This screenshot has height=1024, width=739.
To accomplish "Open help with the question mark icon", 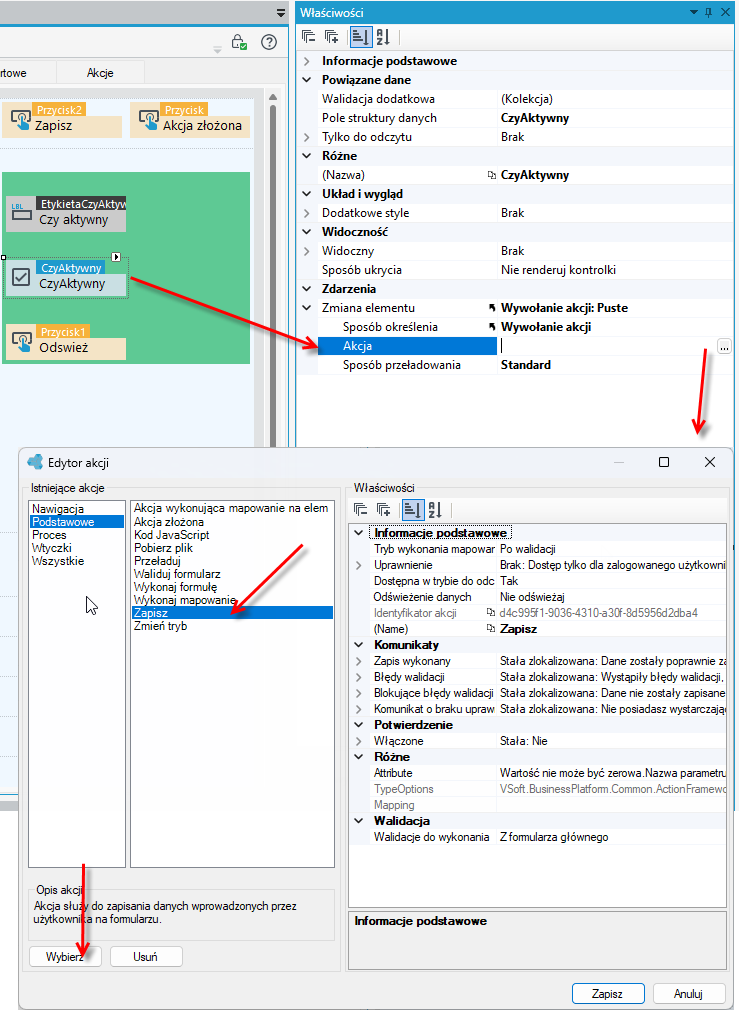I will [269, 42].
